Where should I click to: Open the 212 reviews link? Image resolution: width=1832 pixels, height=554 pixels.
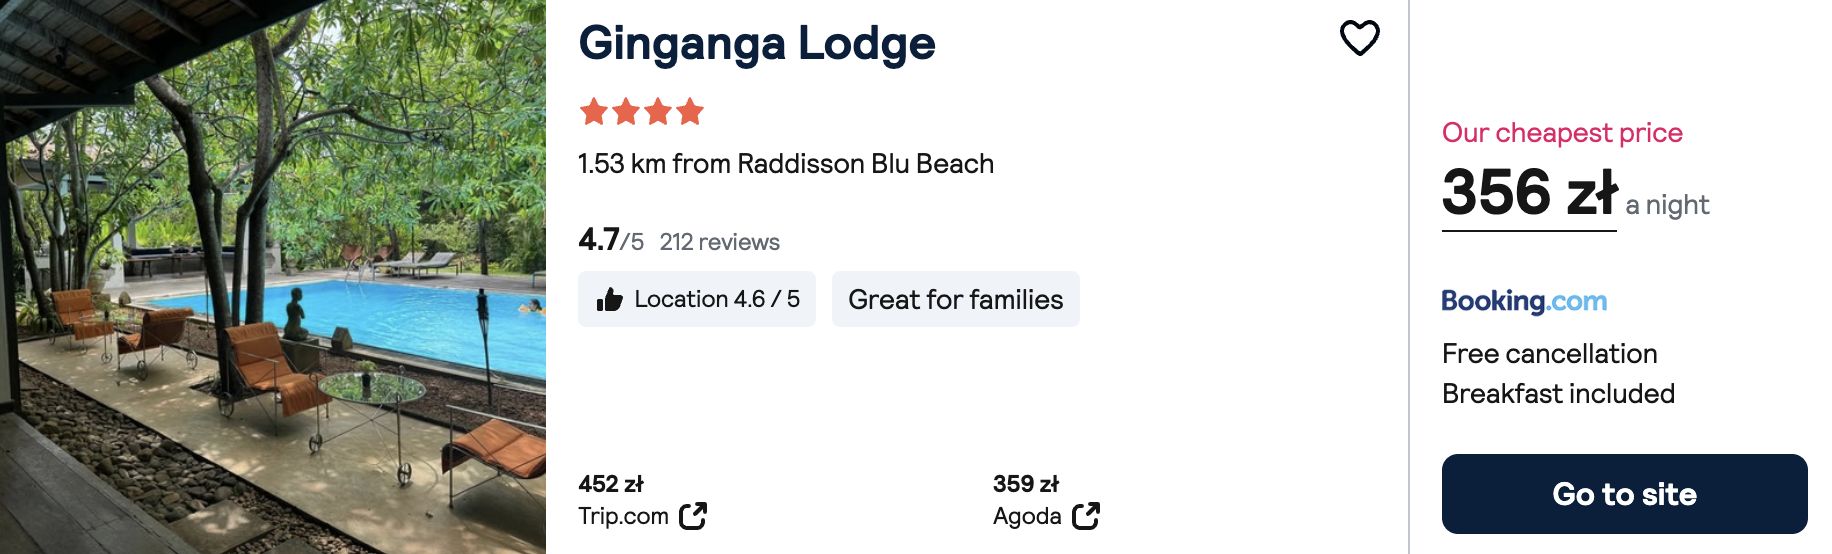click(x=719, y=242)
